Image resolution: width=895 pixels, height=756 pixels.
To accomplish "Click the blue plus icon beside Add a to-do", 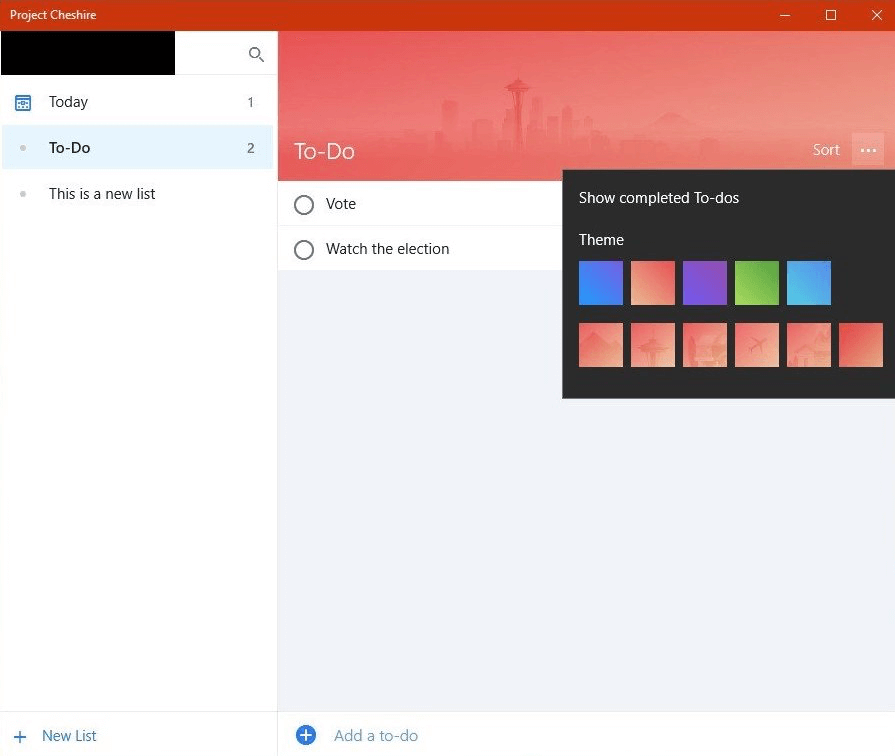I will [305, 734].
